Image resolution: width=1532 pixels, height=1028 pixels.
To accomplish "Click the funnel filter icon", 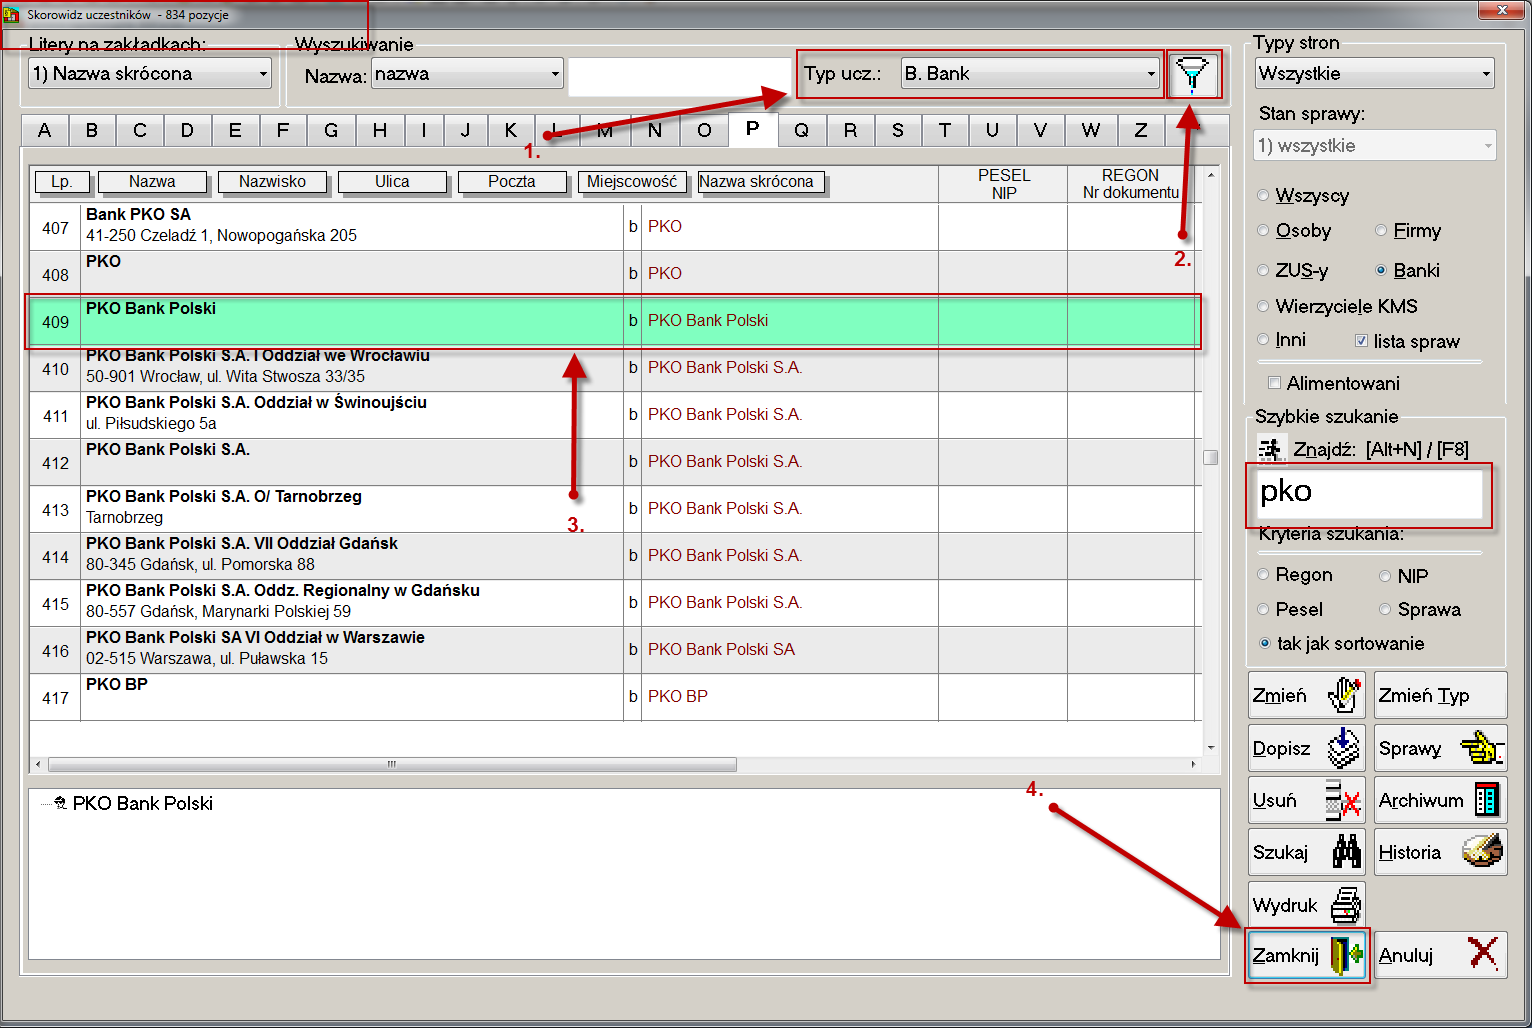I will pos(1192,74).
